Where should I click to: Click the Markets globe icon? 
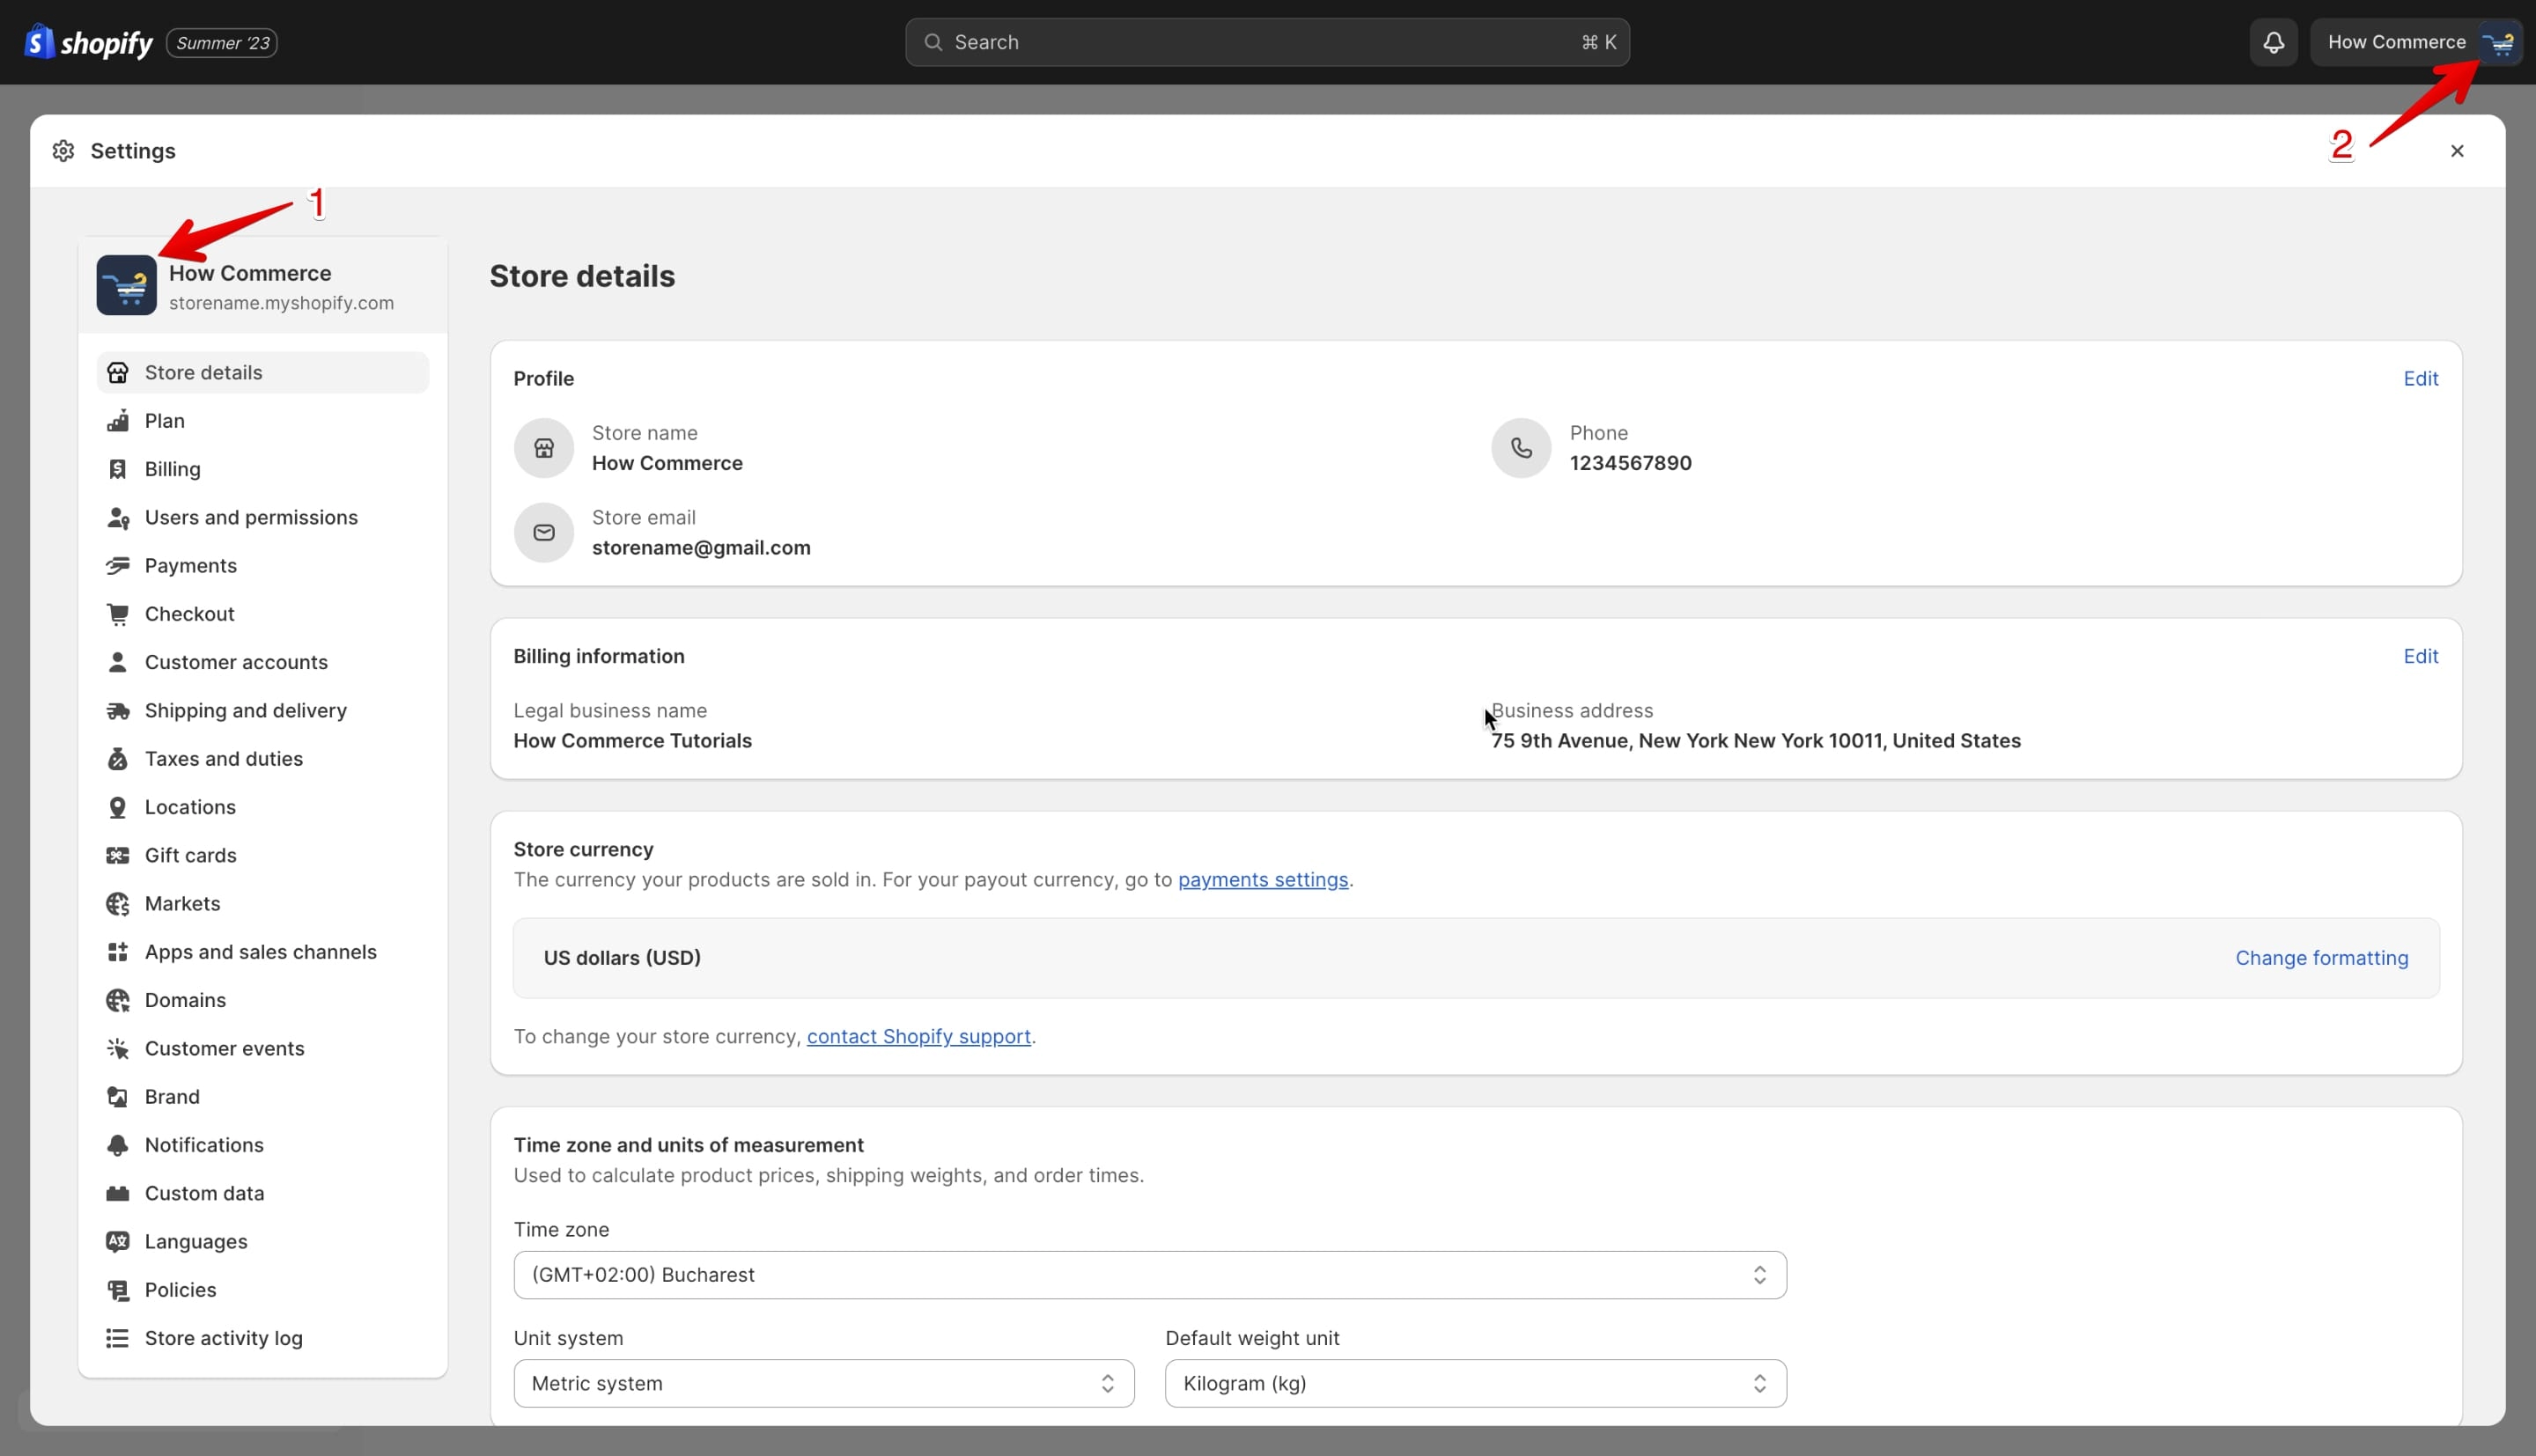(117, 903)
